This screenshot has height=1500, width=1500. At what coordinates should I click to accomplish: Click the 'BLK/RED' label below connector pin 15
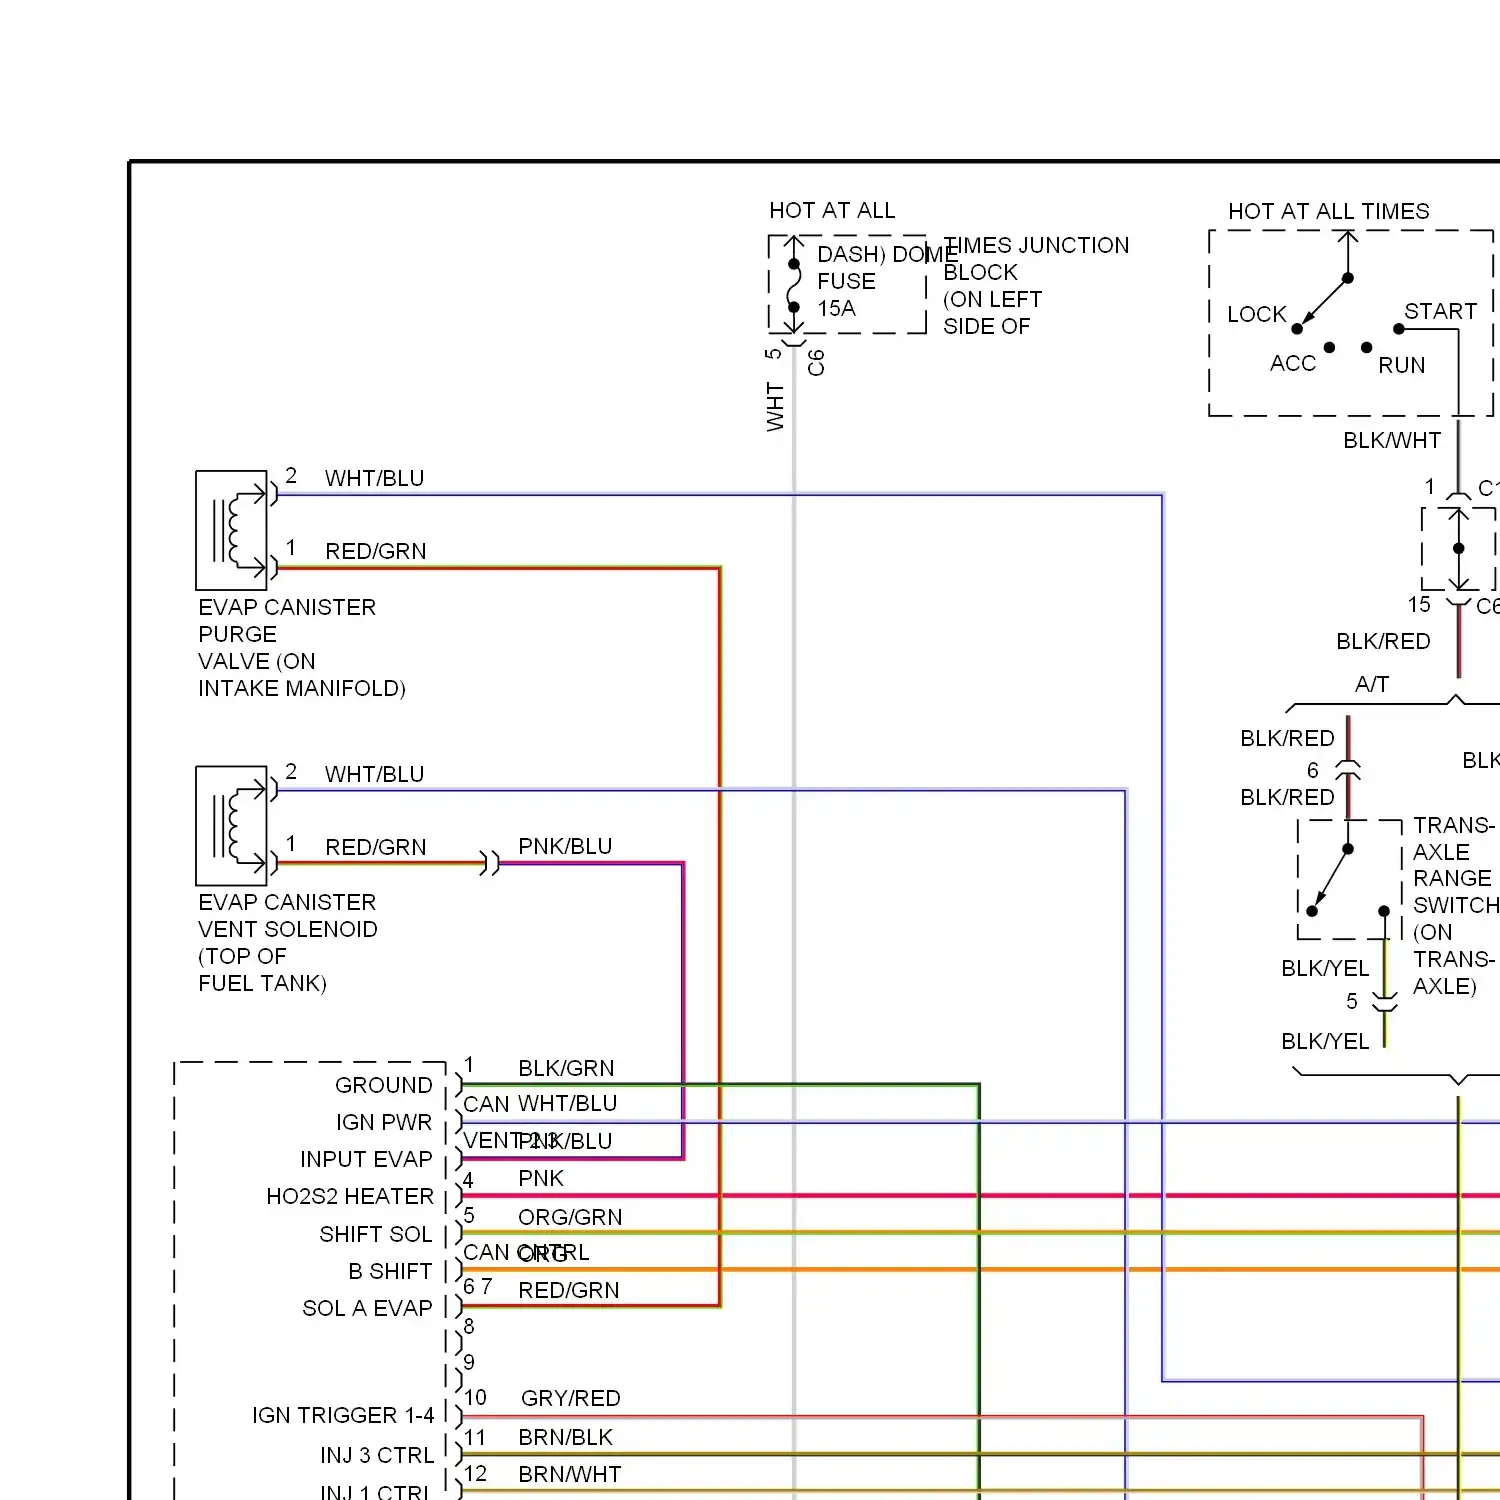click(x=1383, y=641)
